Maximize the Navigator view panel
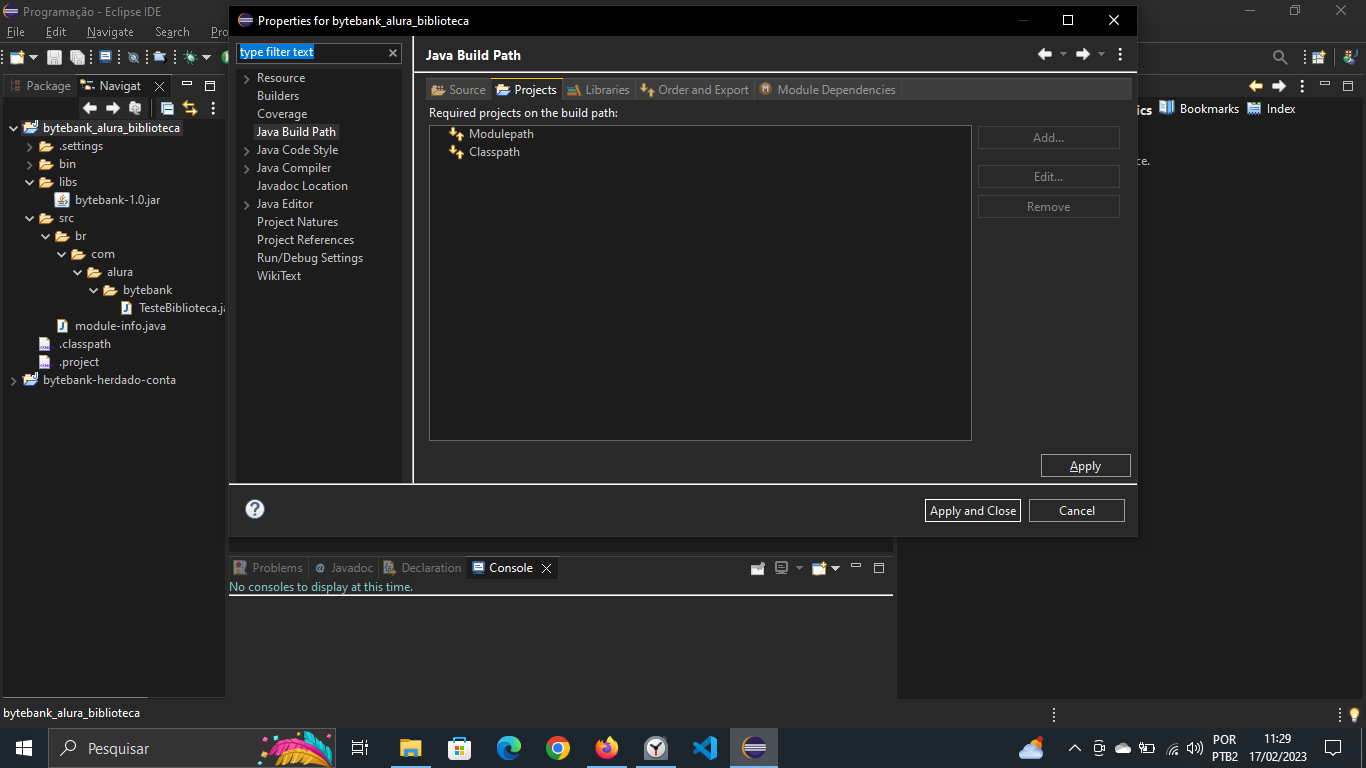 pos(210,86)
